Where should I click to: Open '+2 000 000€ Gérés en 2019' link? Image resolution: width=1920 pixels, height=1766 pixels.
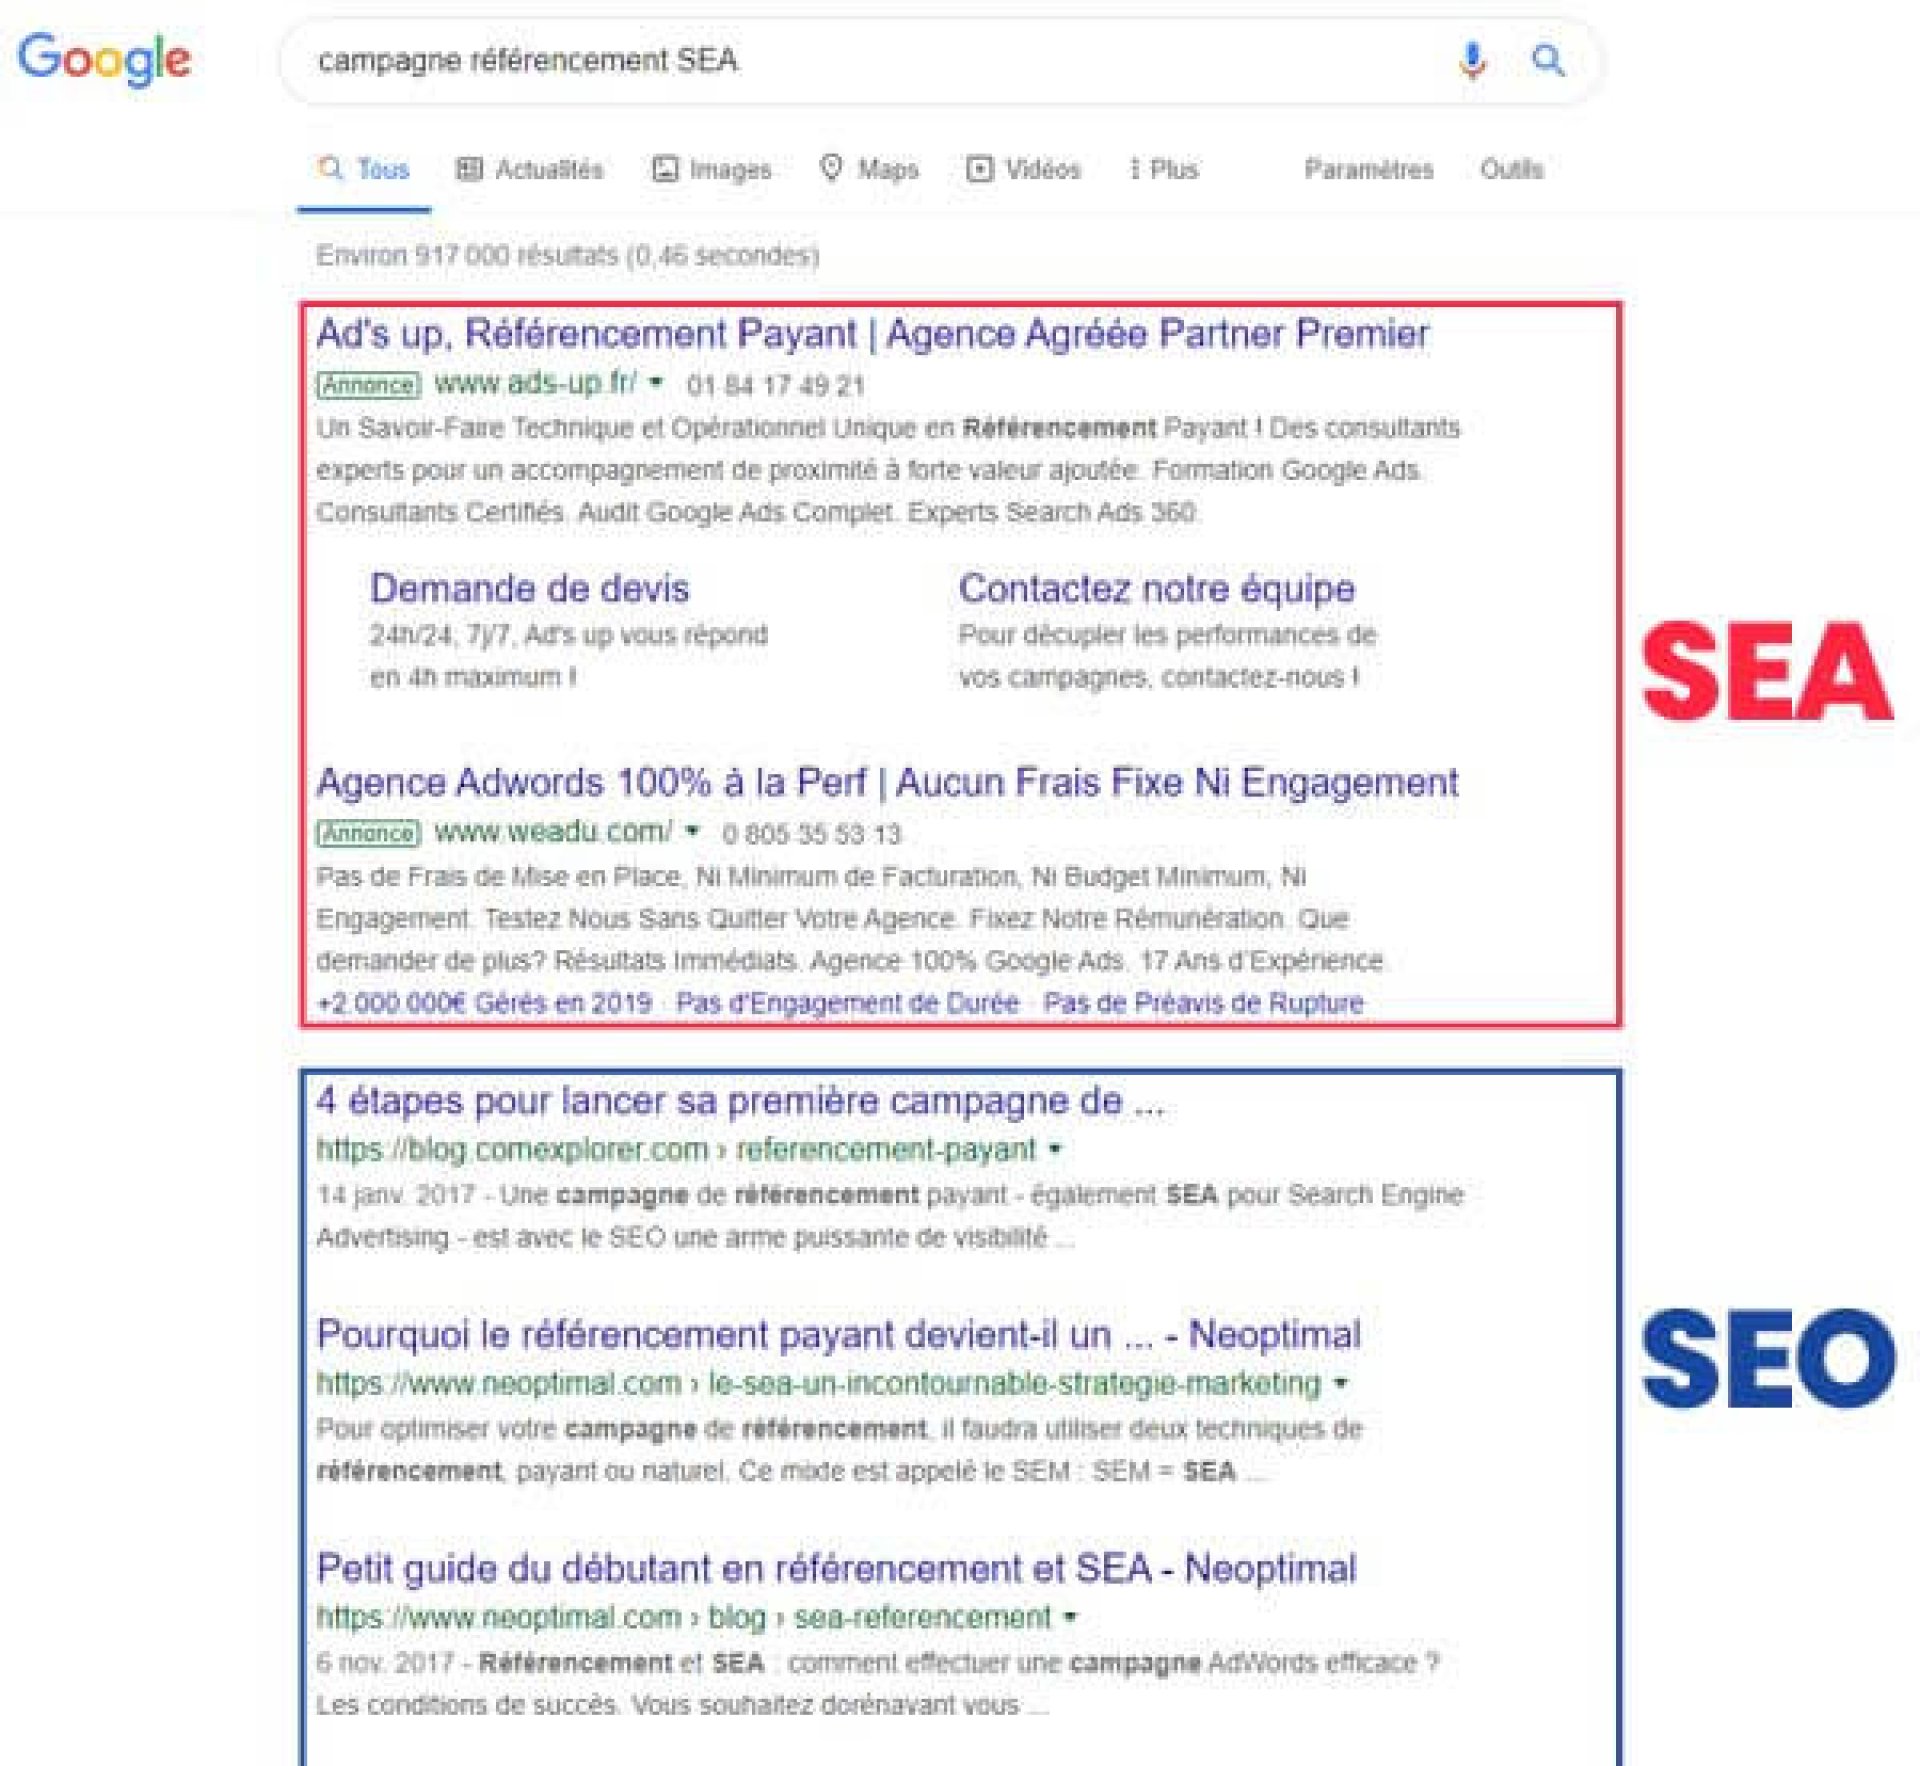(484, 1003)
